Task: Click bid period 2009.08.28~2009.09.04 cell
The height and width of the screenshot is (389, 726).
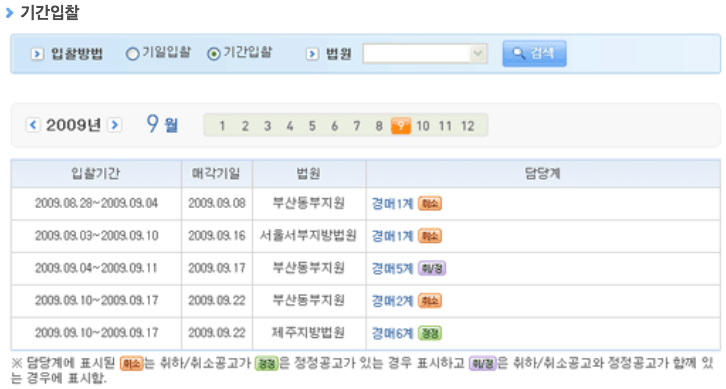Action: tap(96, 203)
